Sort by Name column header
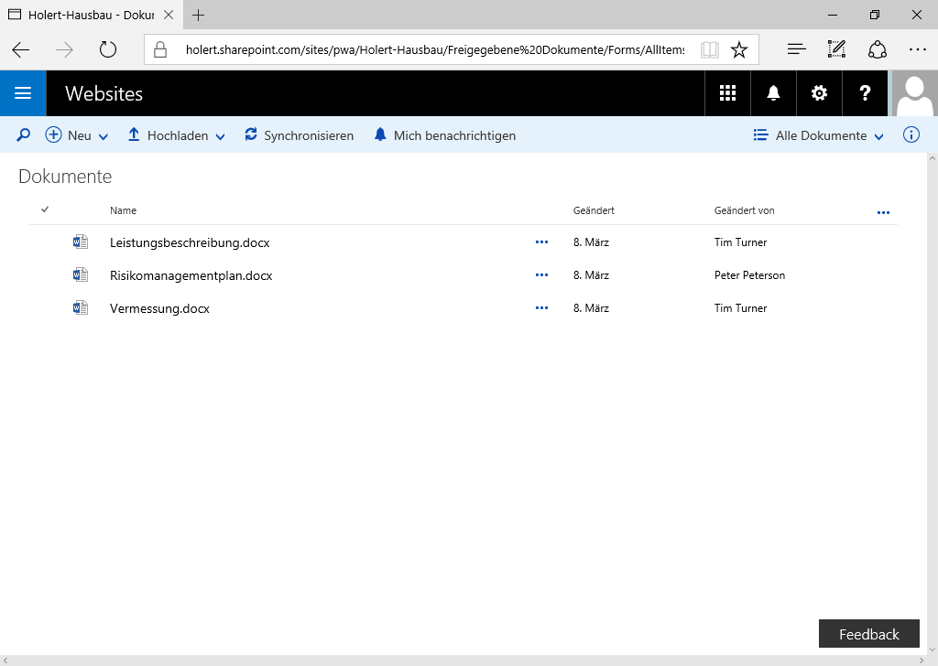The height and width of the screenshot is (666, 938). [123, 210]
